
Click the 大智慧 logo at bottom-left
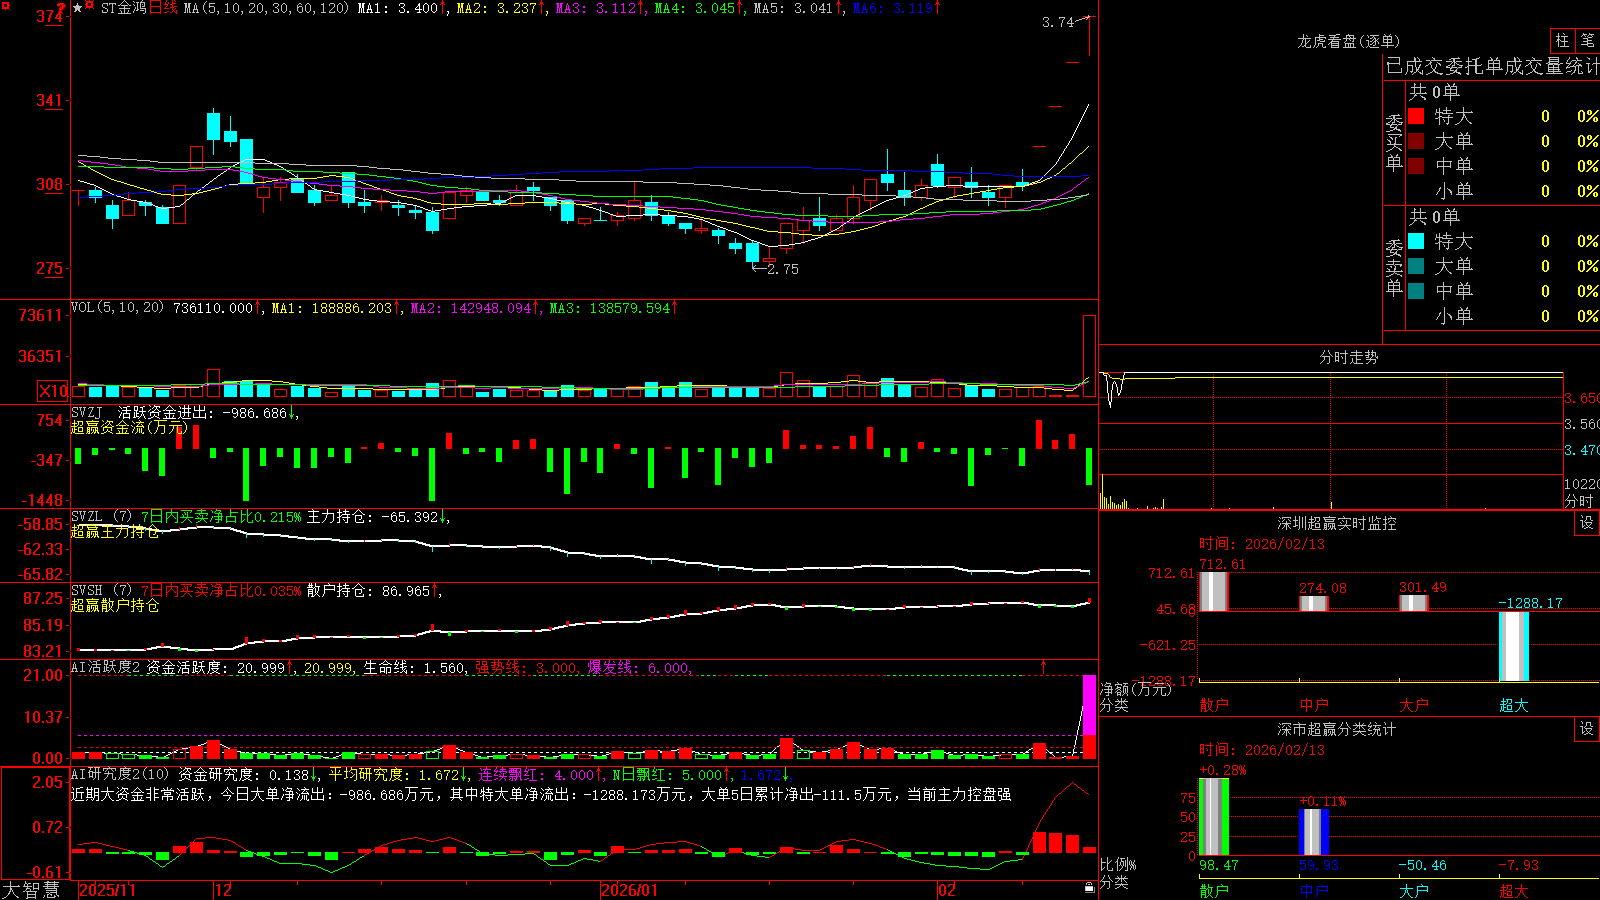pos(32,889)
